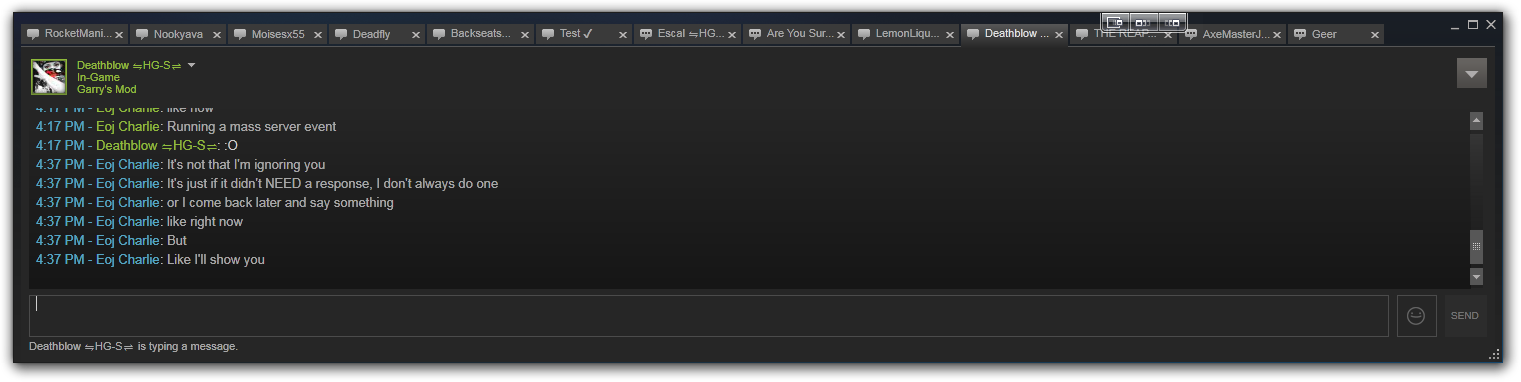Image resolution: width=1521 pixels, height=382 pixels.
Task: Click the third window snap layout icon
Action: (x=1172, y=22)
